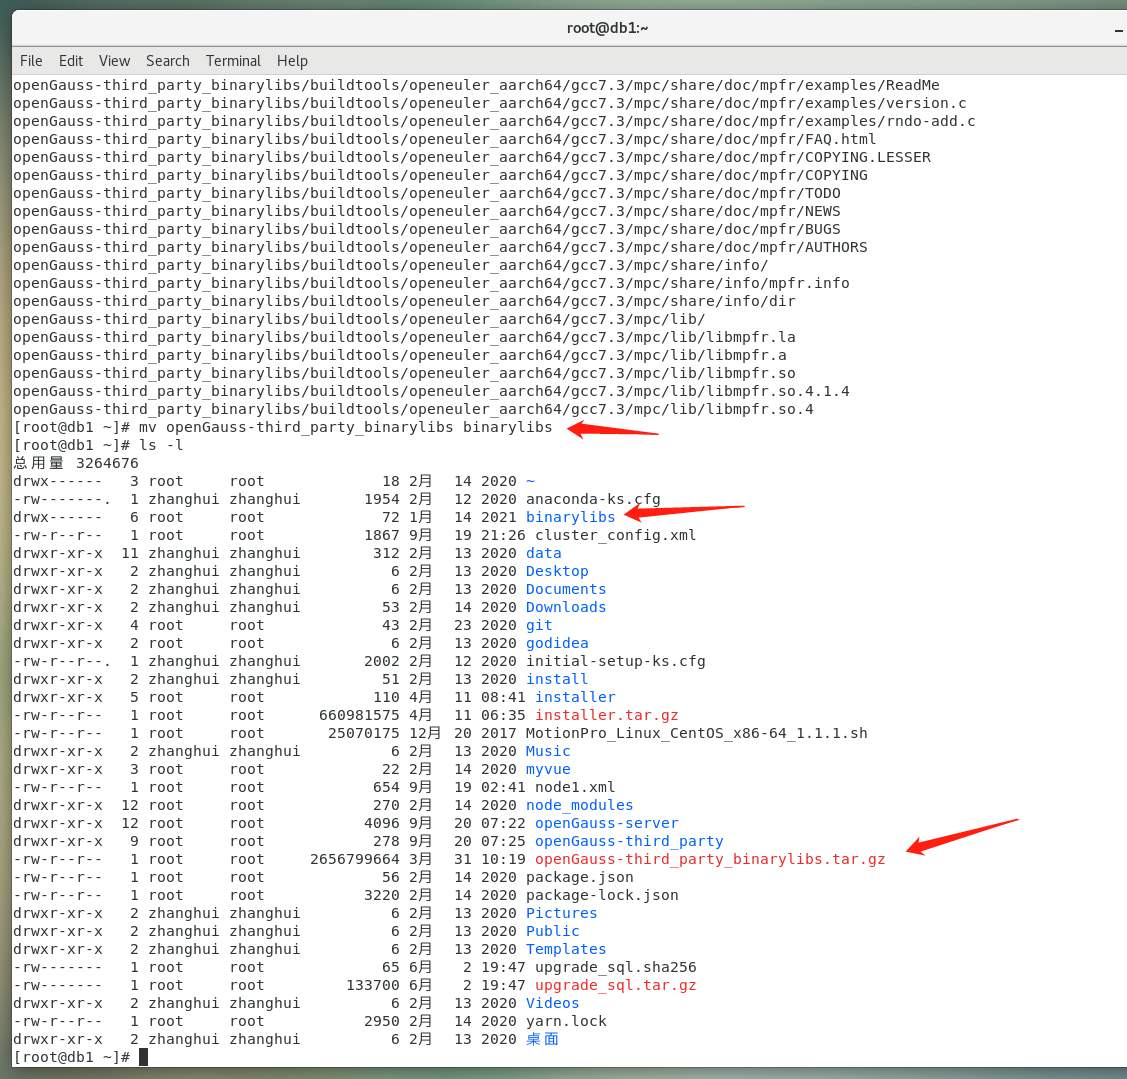The image size is (1127, 1079).
Task: Click MotionPro_Linux_CentOS_x86-64_1.1.1.sh file name
Action: (696, 733)
